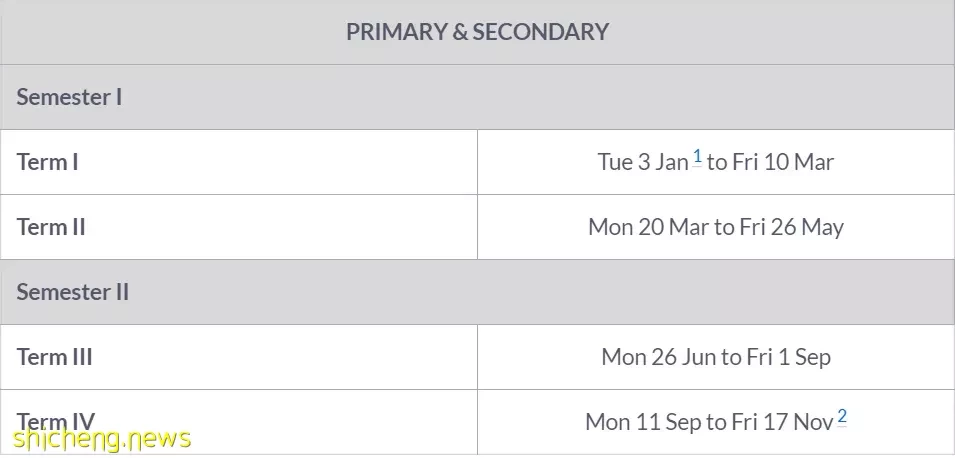Open footnote 1 link beside Jan
The image size is (955, 458).
click(x=697, y=157)
